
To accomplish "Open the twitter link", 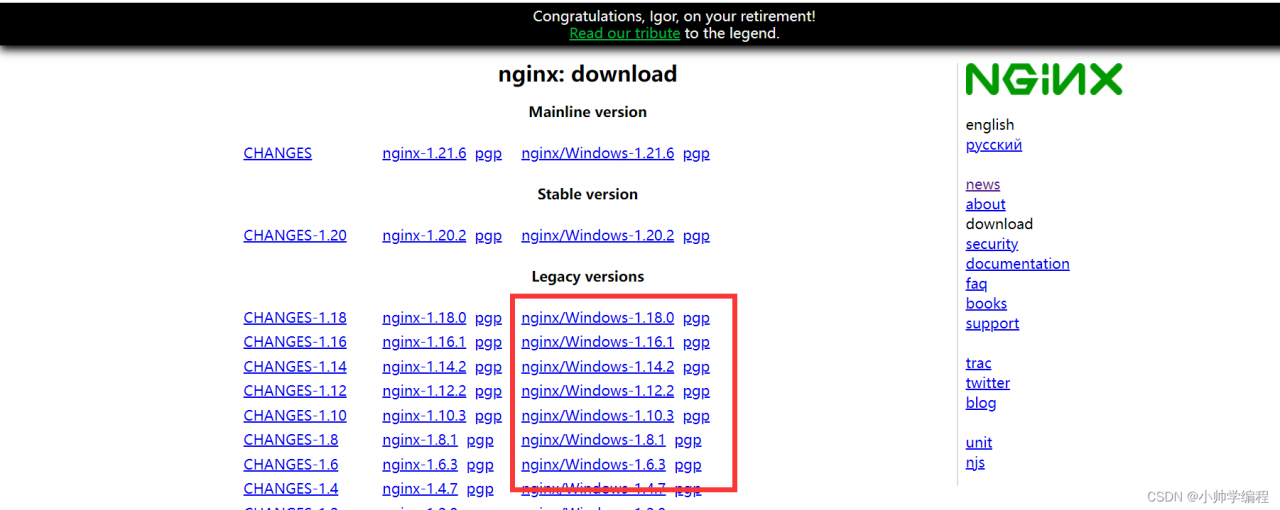I will 988,383.
